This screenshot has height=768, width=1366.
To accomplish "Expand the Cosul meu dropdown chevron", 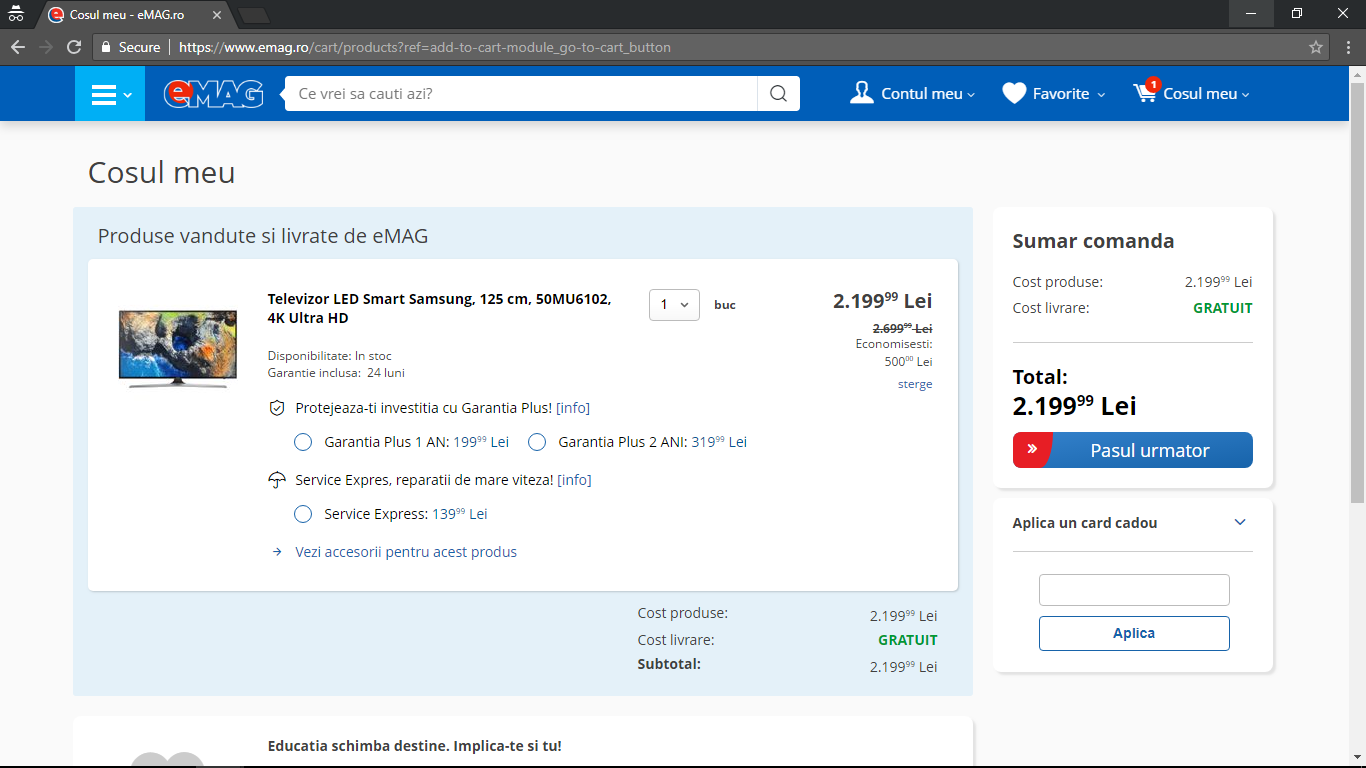I will click(x=1246, y=95).
